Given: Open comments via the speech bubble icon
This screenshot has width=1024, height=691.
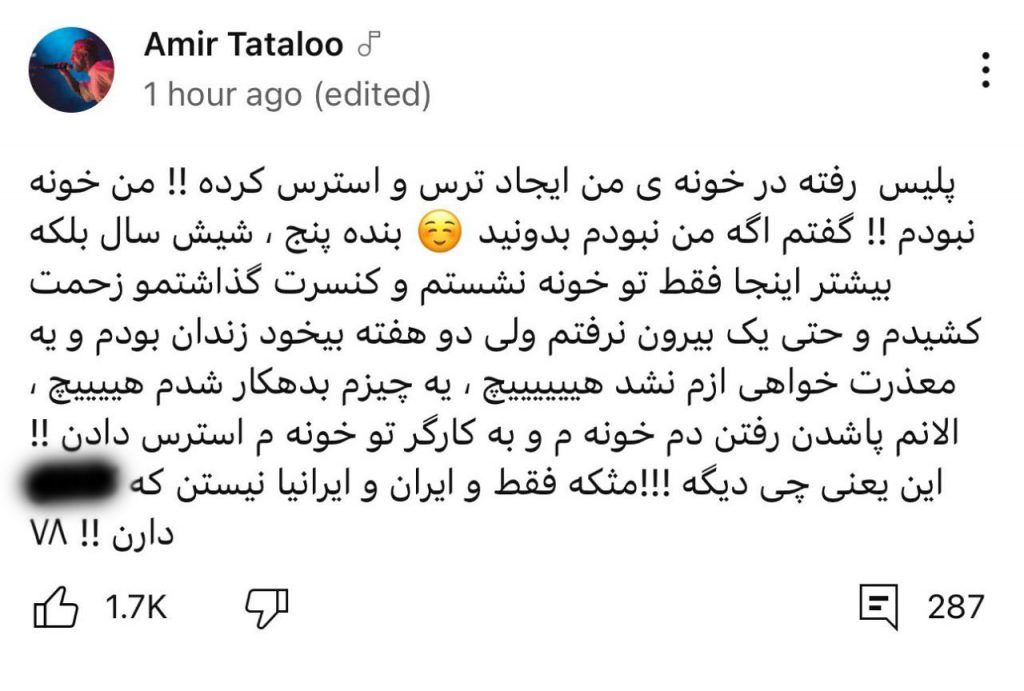Looking at the screenshot, I should coord(880,607).
